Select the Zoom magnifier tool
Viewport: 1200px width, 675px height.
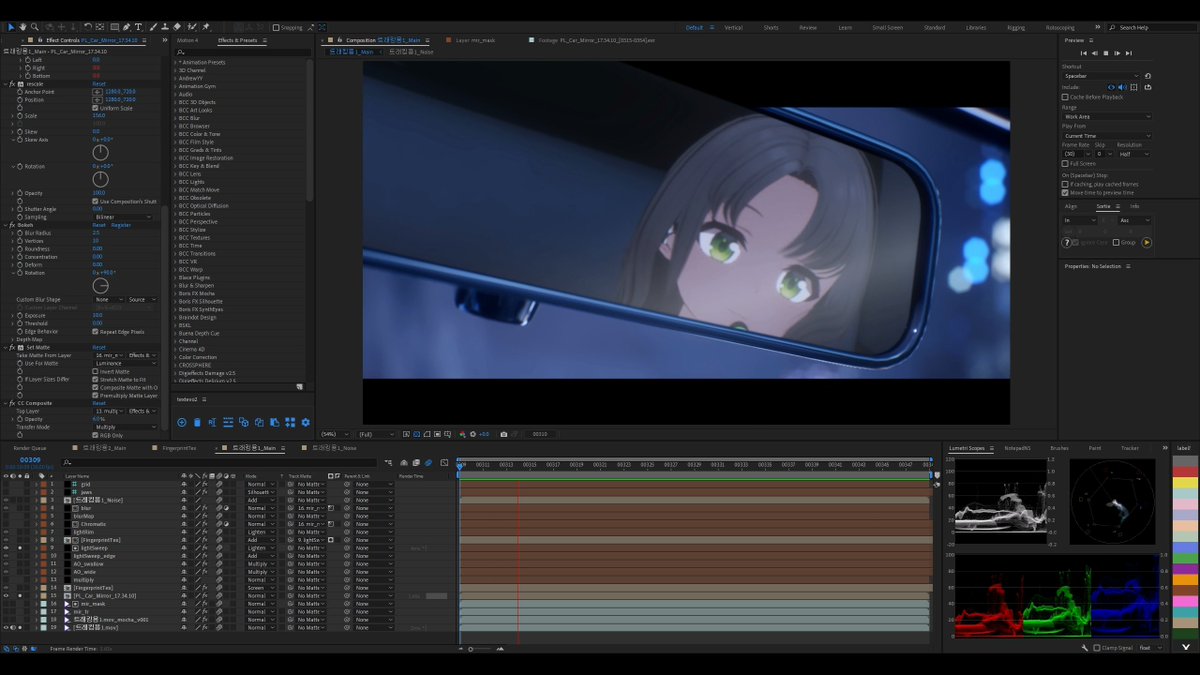coord(35,27)
